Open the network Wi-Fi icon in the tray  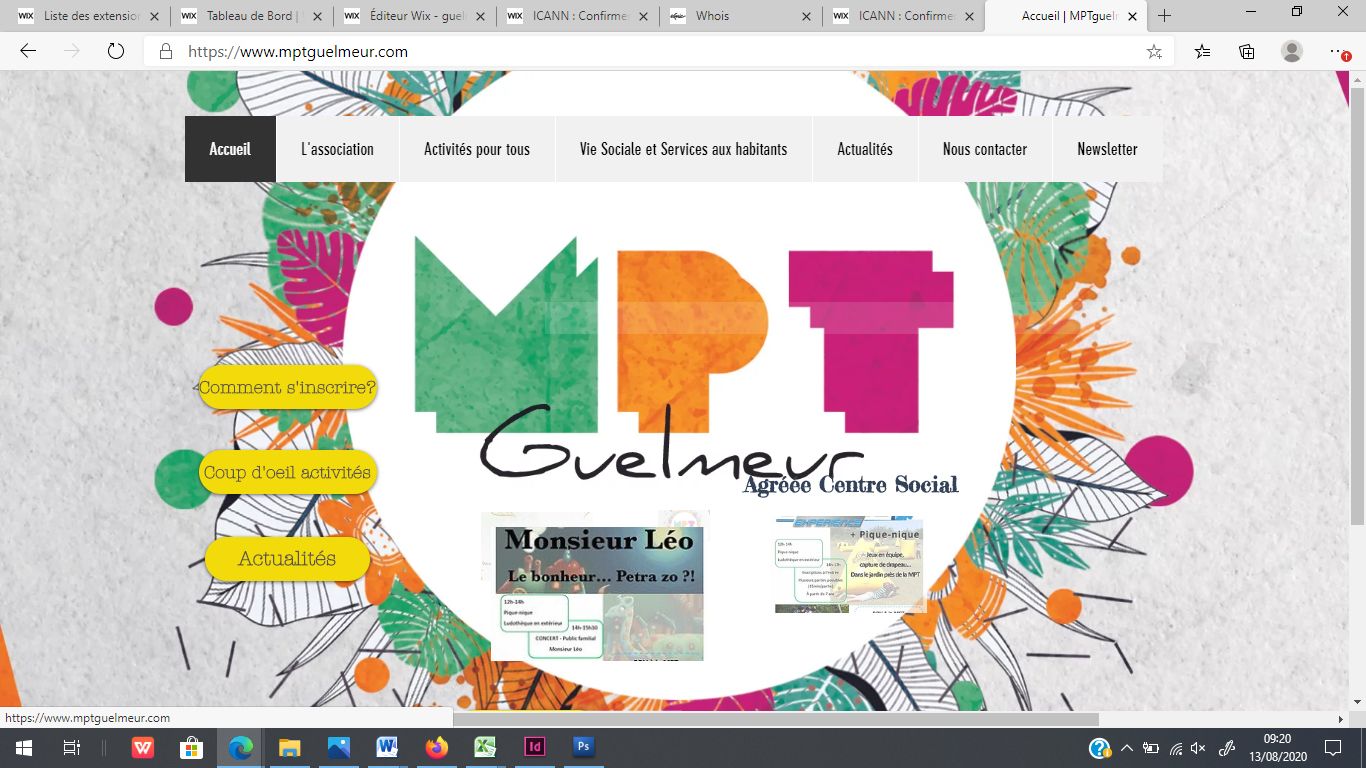[x=1175, y=748]
